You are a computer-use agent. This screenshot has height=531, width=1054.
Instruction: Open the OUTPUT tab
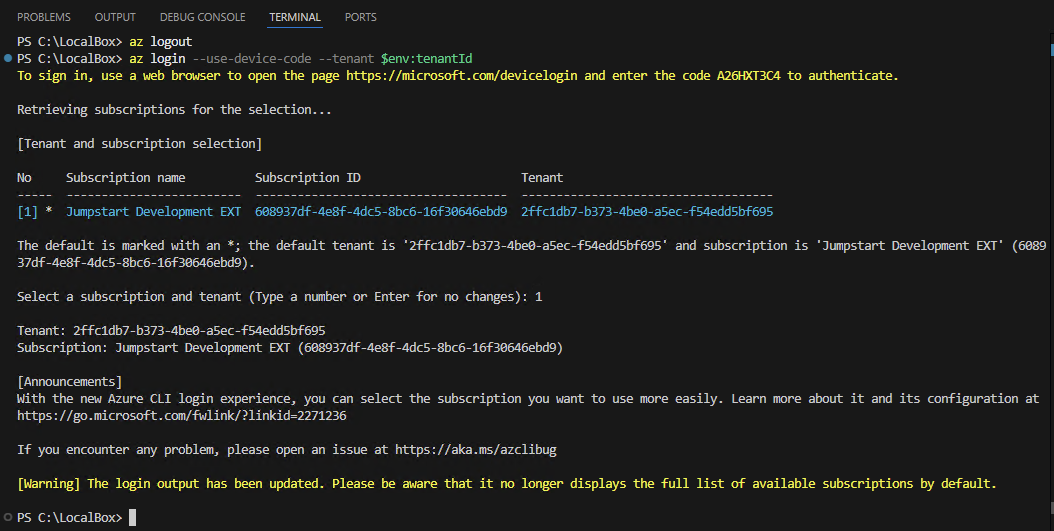[x=115, y=17]
